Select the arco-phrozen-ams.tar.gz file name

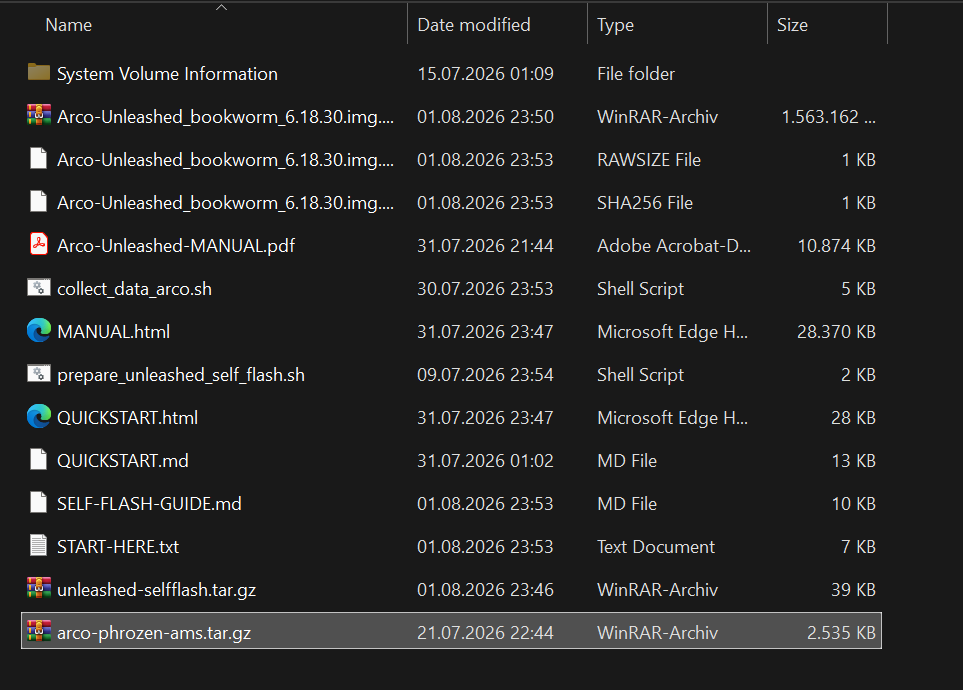154,633
